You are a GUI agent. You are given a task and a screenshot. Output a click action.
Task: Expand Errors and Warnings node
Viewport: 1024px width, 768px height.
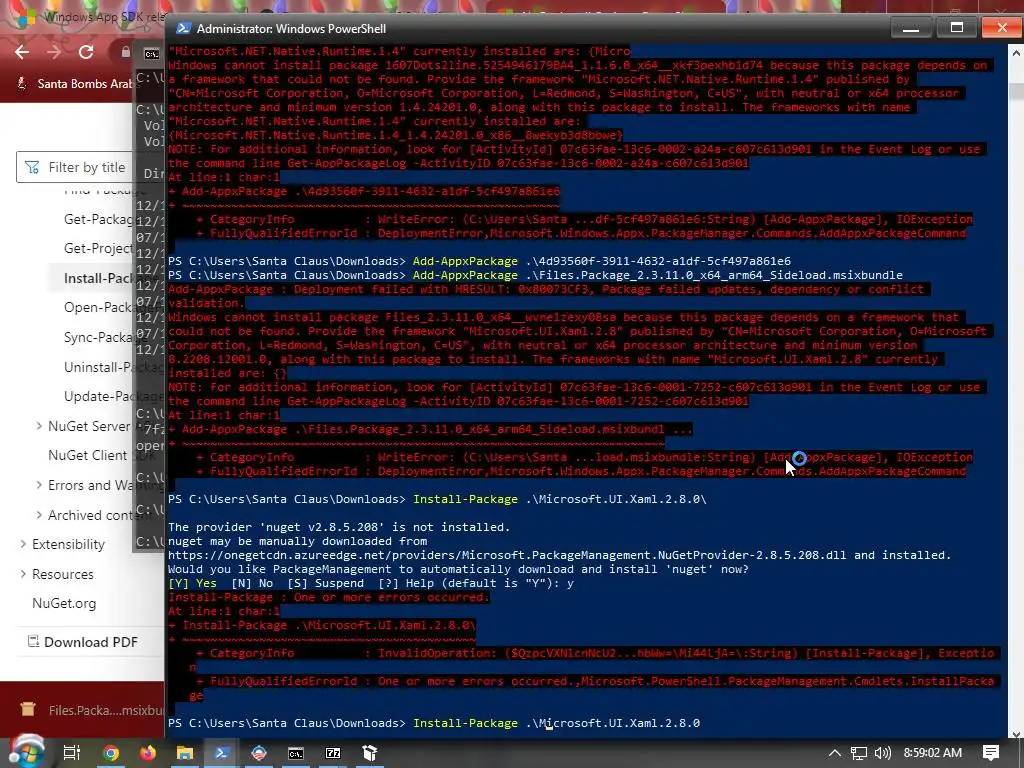[40, 485]
